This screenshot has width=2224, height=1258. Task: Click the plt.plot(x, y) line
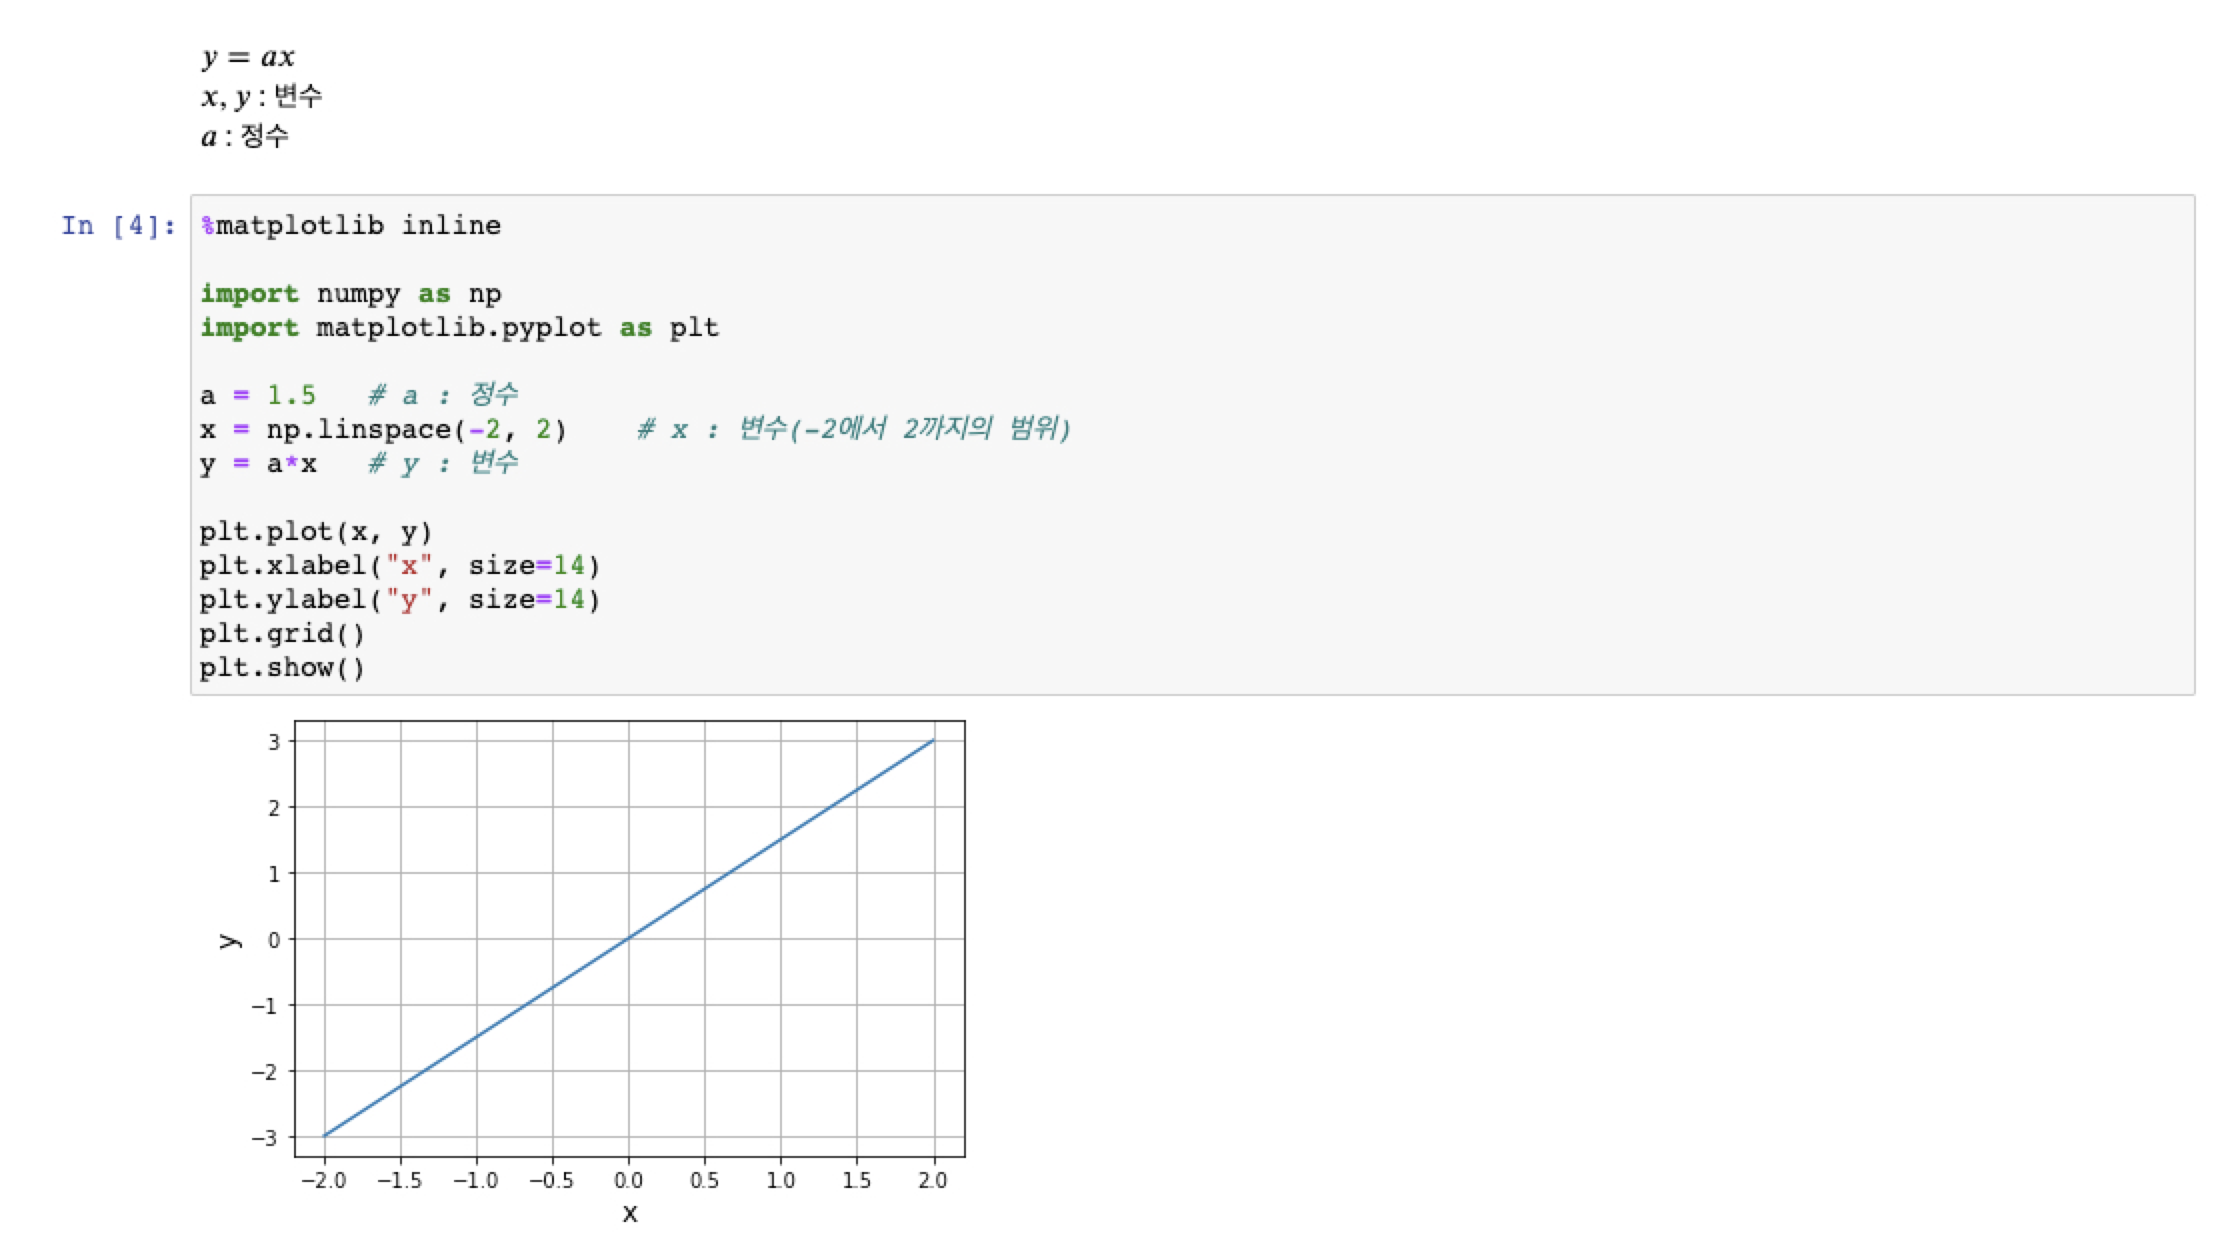click(315, 532)
